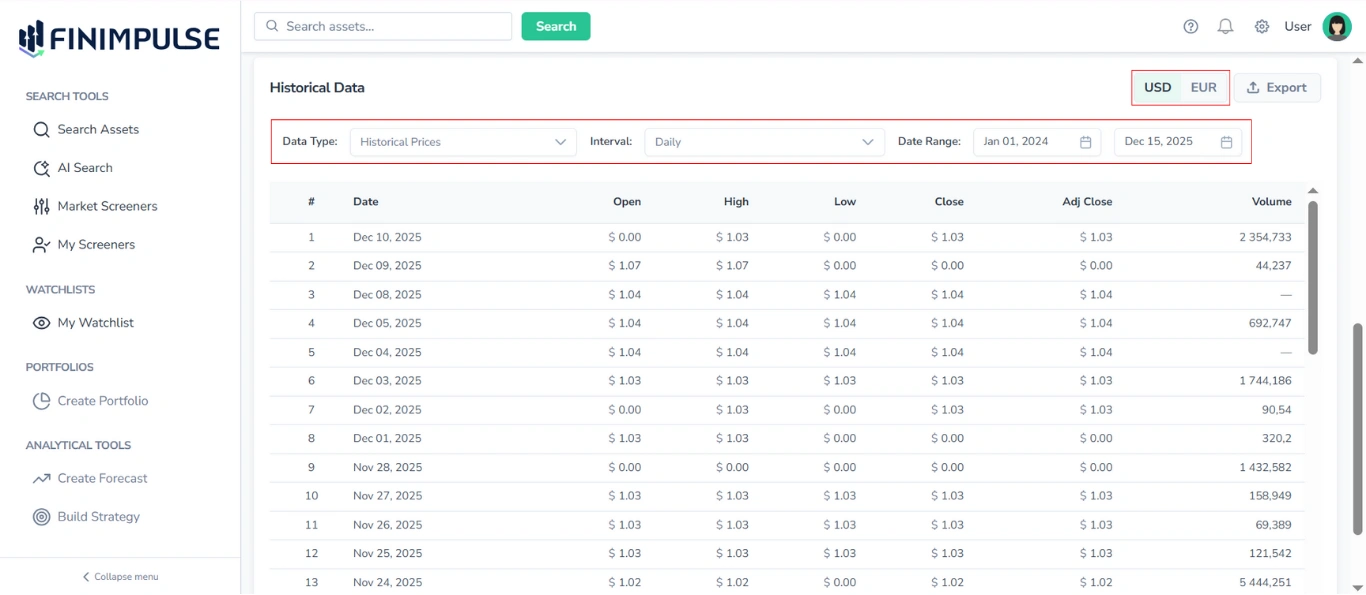Screen dimensions: 1366x595
Task: Export the historical data
Action: [x=1277, y=87]
